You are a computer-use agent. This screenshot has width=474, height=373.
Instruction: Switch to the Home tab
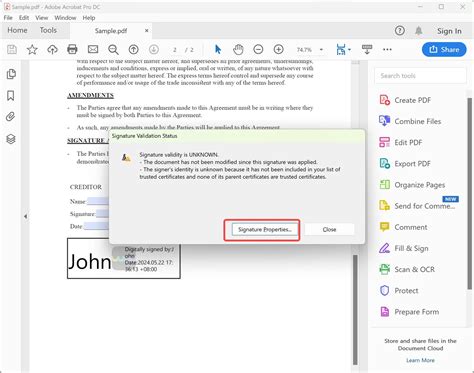click(17, 30)
